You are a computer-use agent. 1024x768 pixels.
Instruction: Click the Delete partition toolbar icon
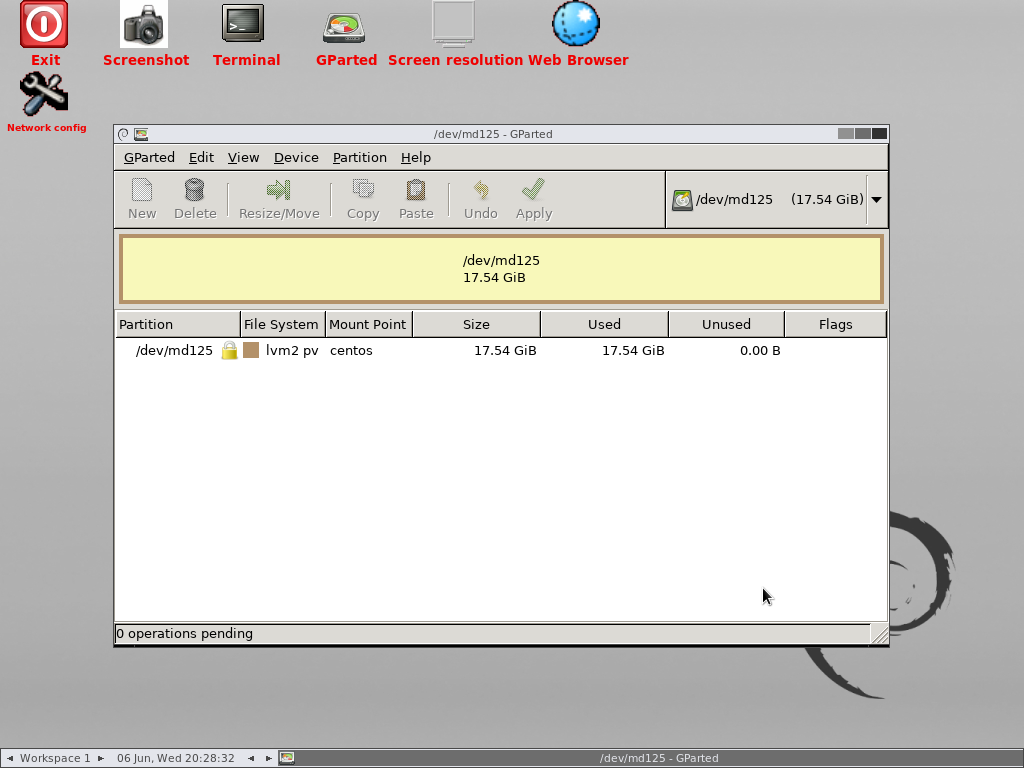pos(195,190)
